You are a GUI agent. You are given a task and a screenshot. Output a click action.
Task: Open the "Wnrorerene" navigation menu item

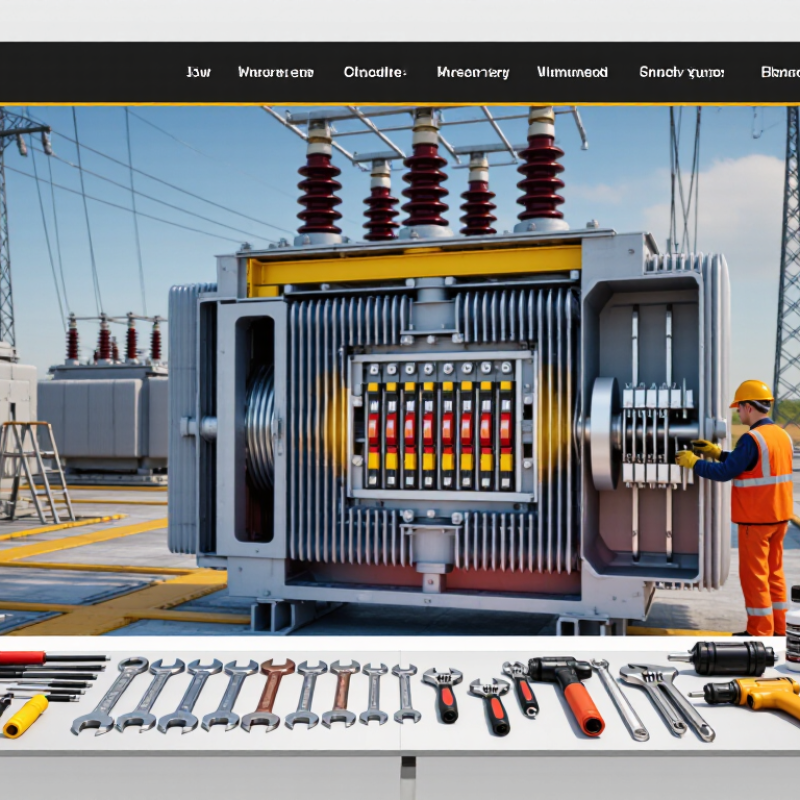tap(276, 72)
